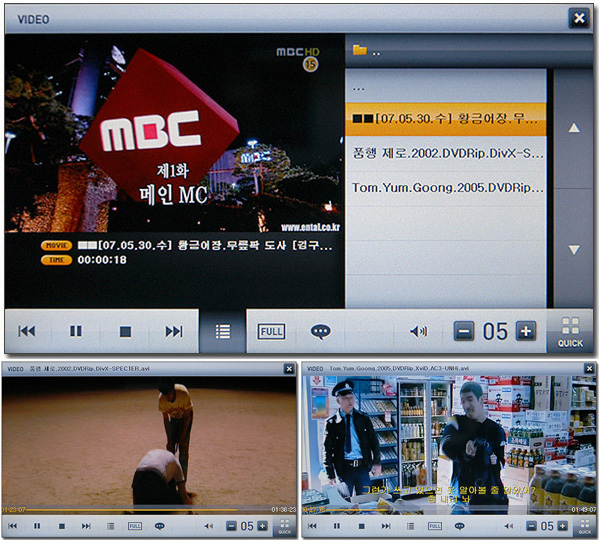Open QUICK menu in bottom-right Tom.Yum.Goong player
Viewport: 600px width, 544px height.
[584, 526]
